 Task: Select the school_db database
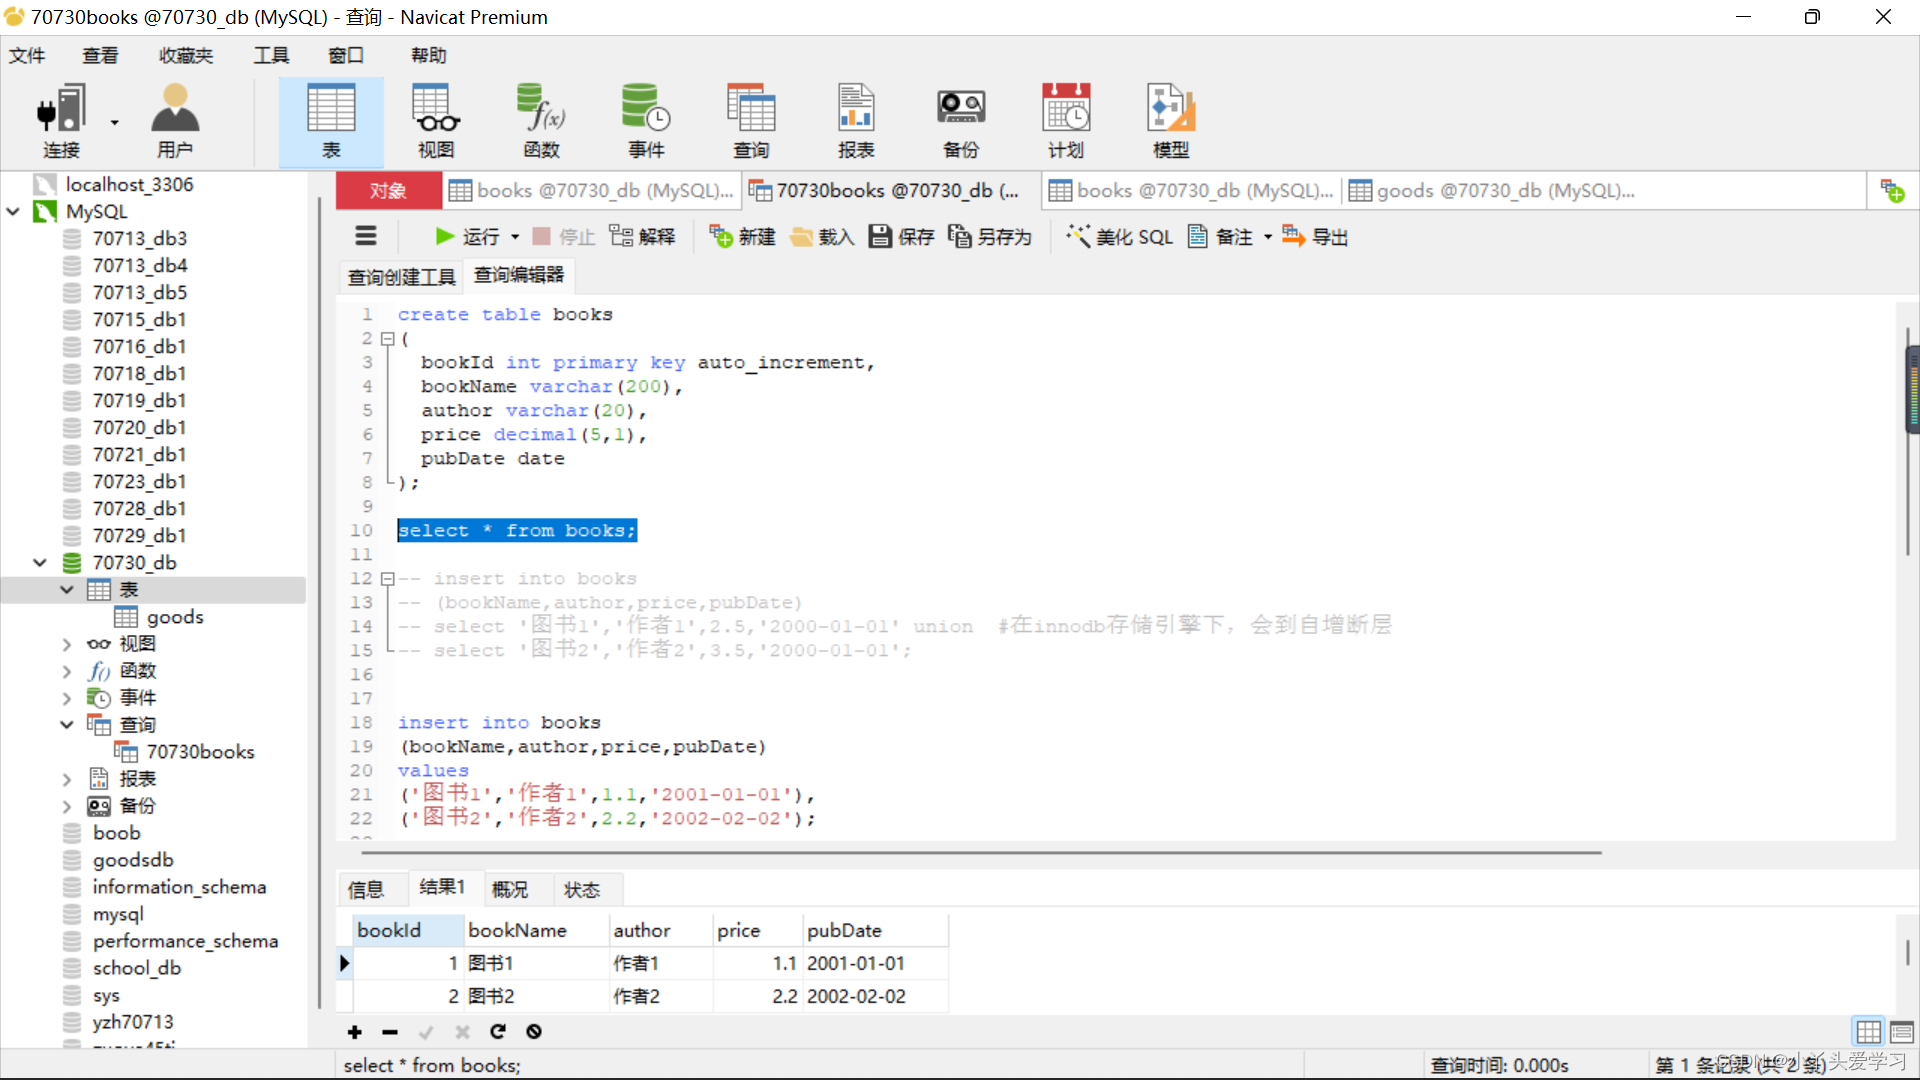(137, 967)
